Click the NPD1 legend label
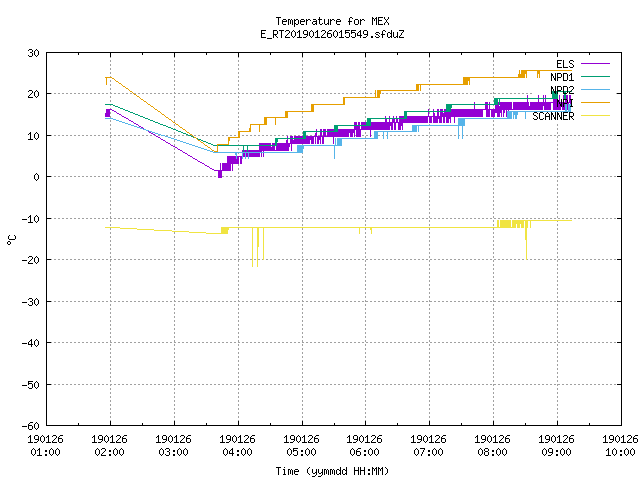 tap(562, 77)
